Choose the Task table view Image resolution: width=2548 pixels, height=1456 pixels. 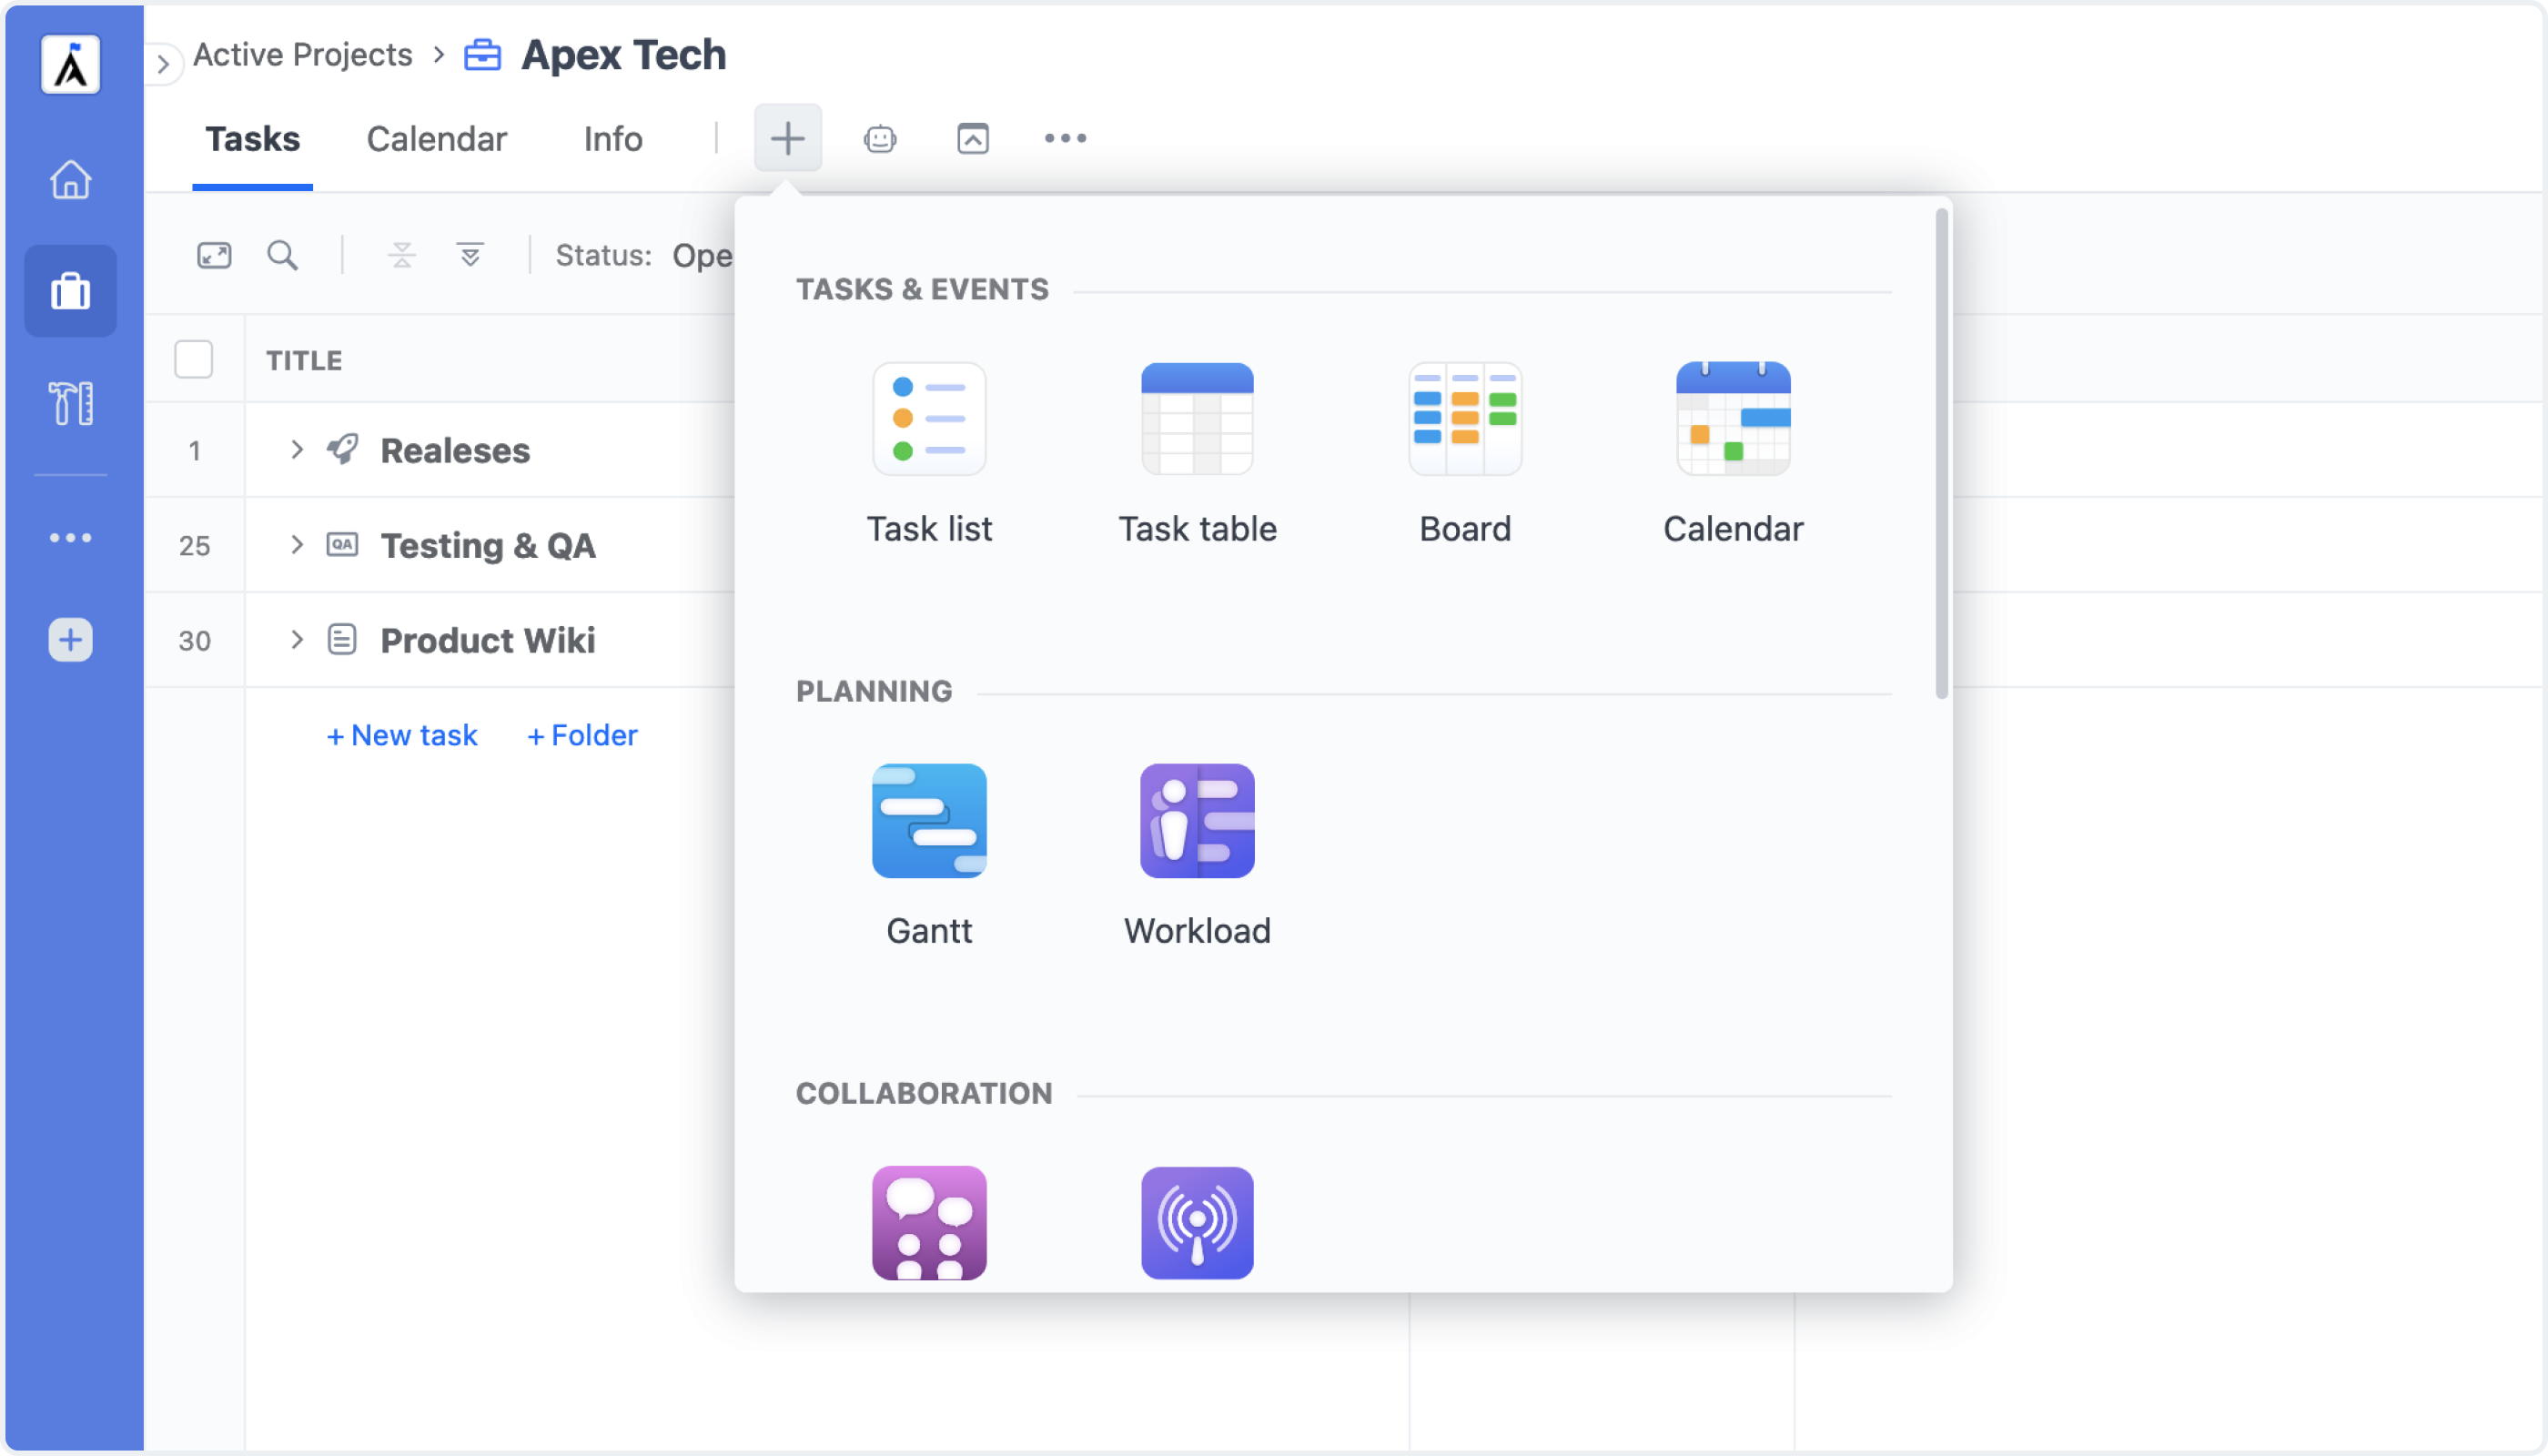1197,455
